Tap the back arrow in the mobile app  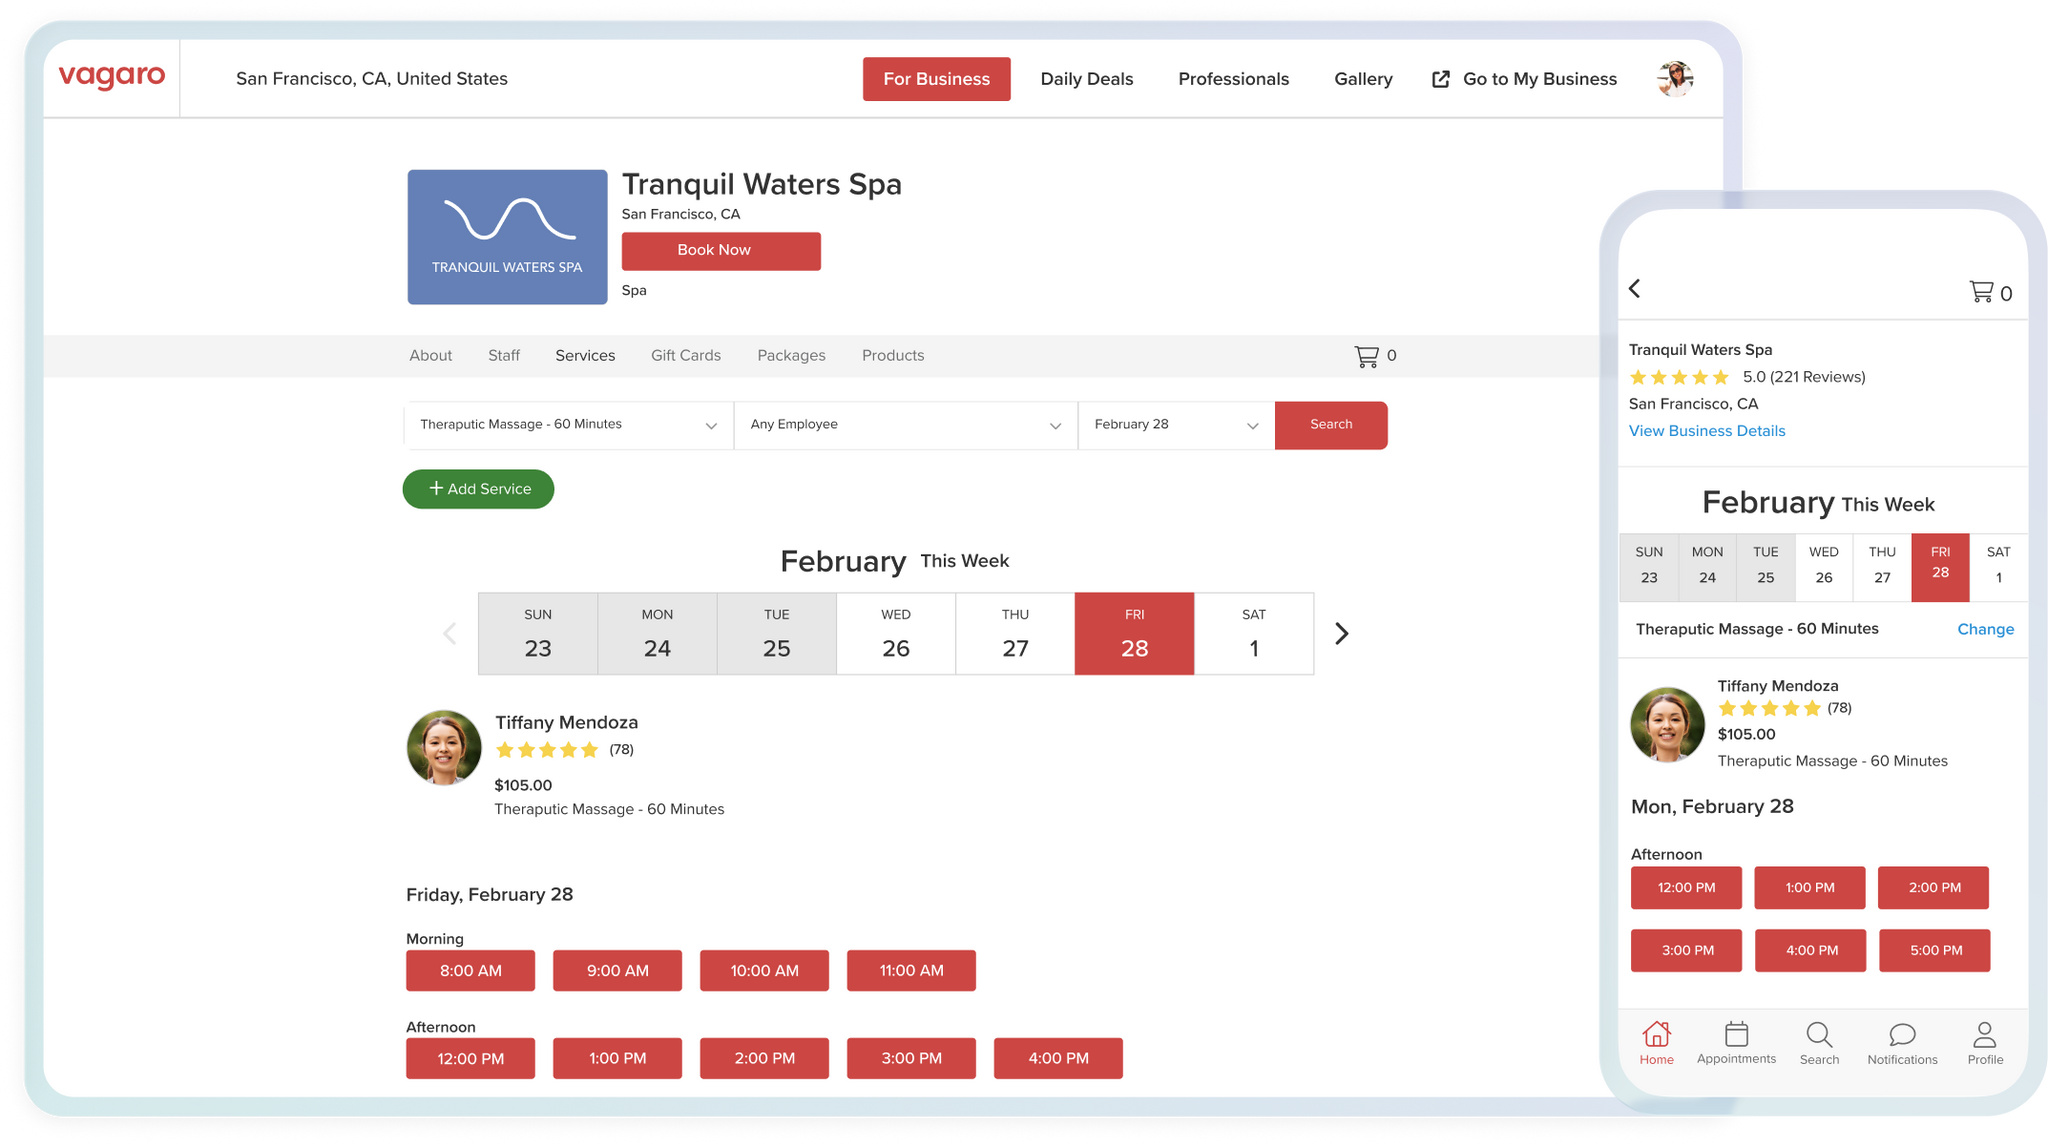coord(1635,289)
